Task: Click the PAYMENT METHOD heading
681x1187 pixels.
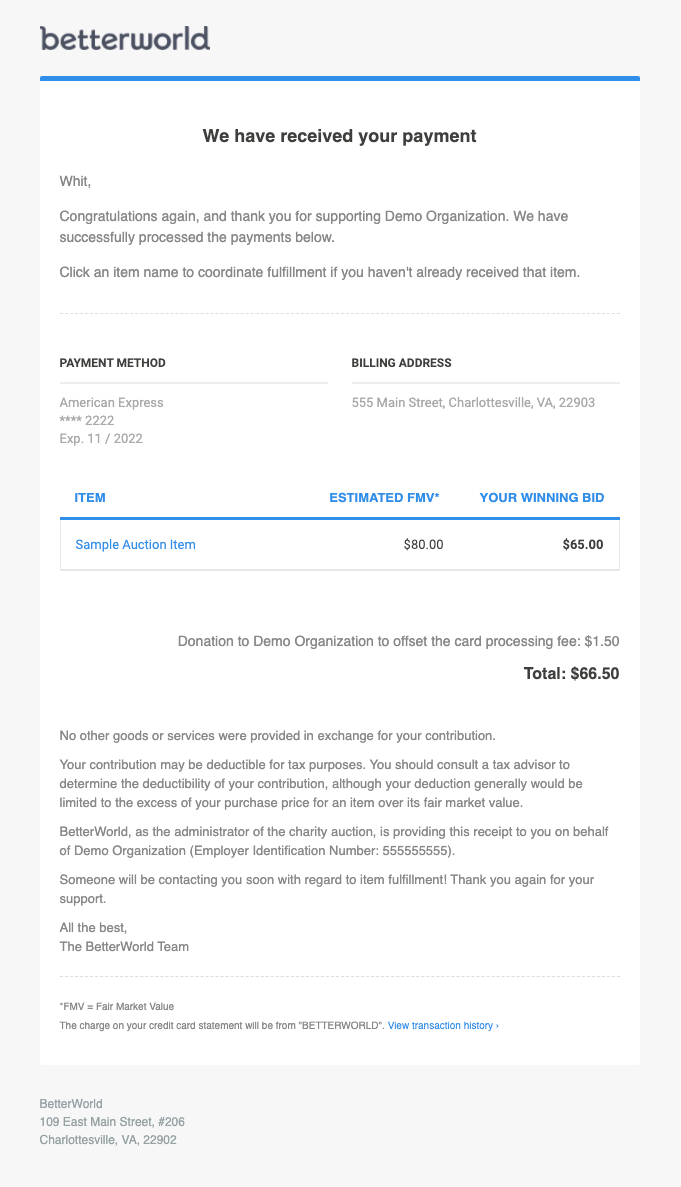Action: coord(113,363)
